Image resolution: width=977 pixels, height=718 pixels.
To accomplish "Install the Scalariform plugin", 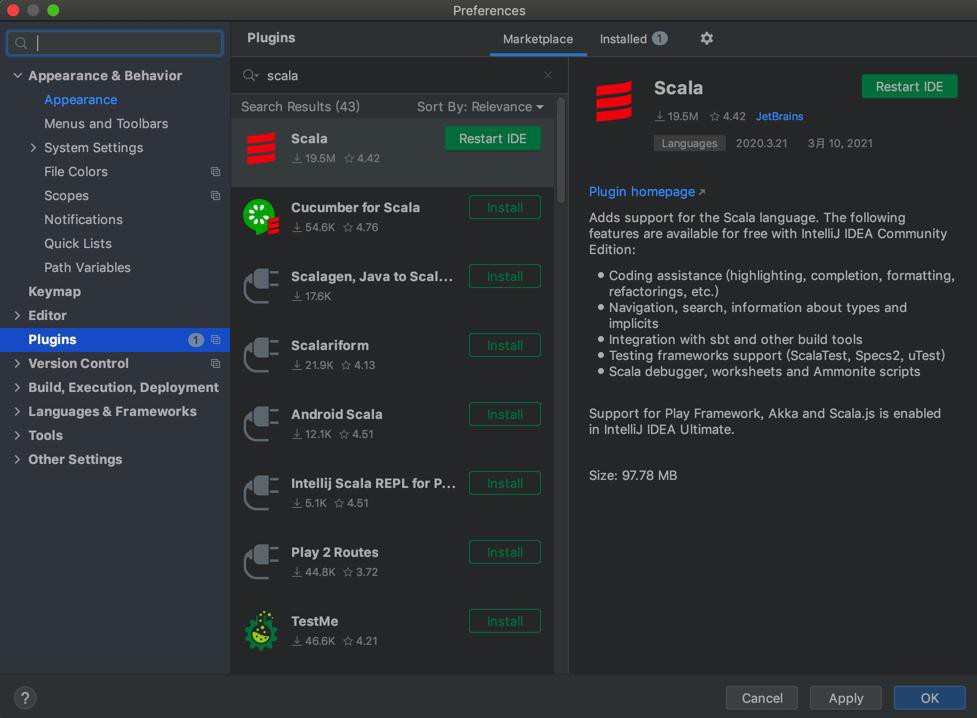I will tap(505, 345).
